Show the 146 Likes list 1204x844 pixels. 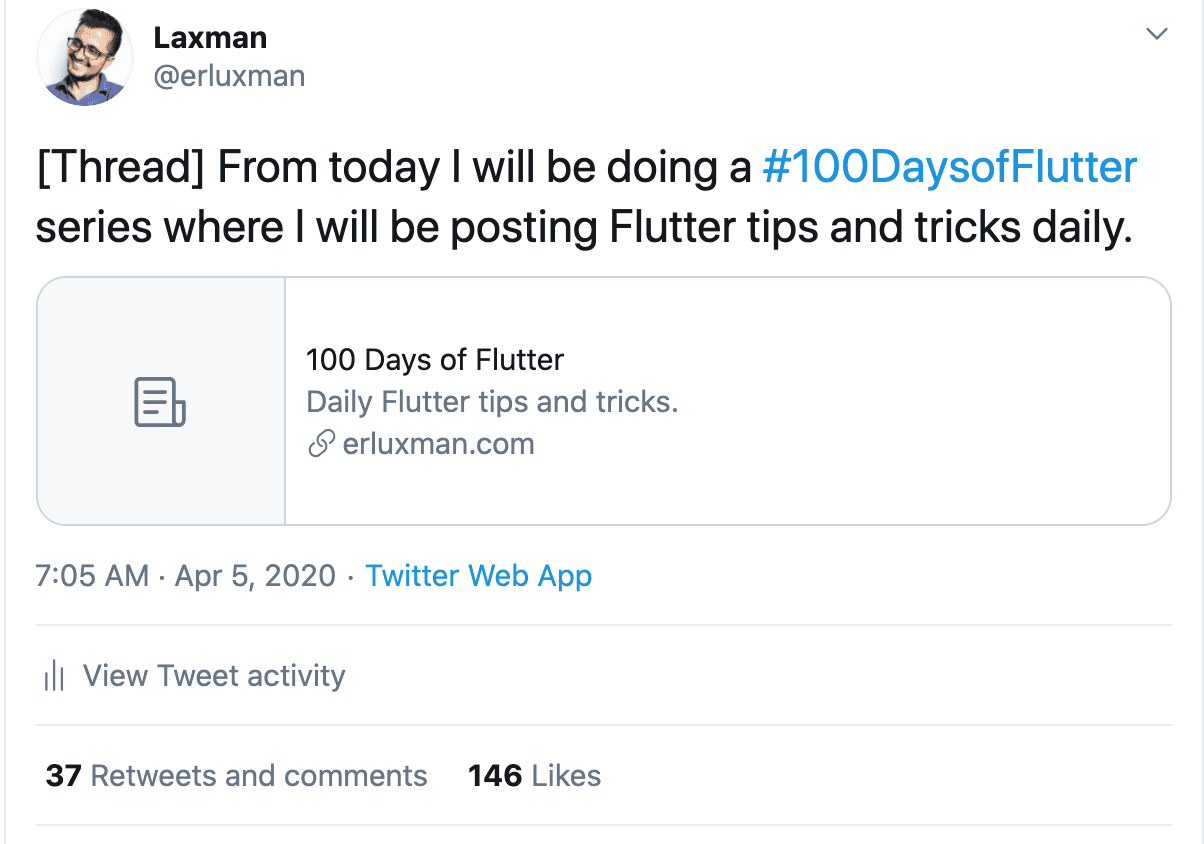[535, 776]
